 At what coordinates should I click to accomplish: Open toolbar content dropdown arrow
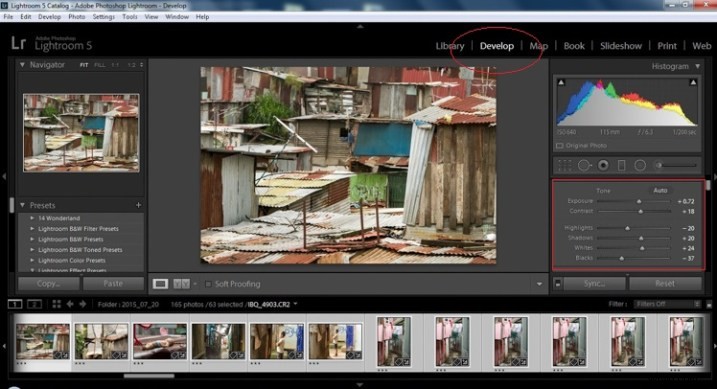tap(539, 284)
